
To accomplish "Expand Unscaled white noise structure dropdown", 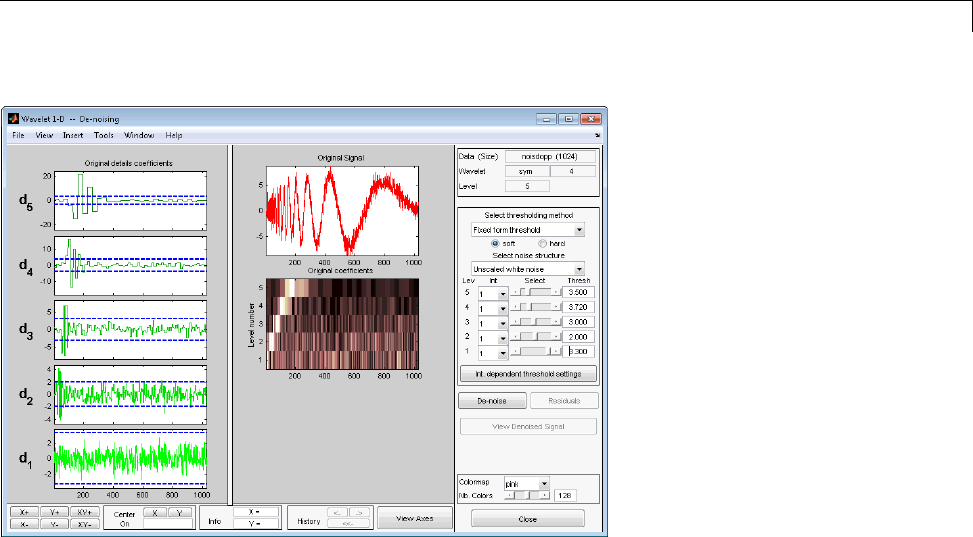I will point(528,268).
